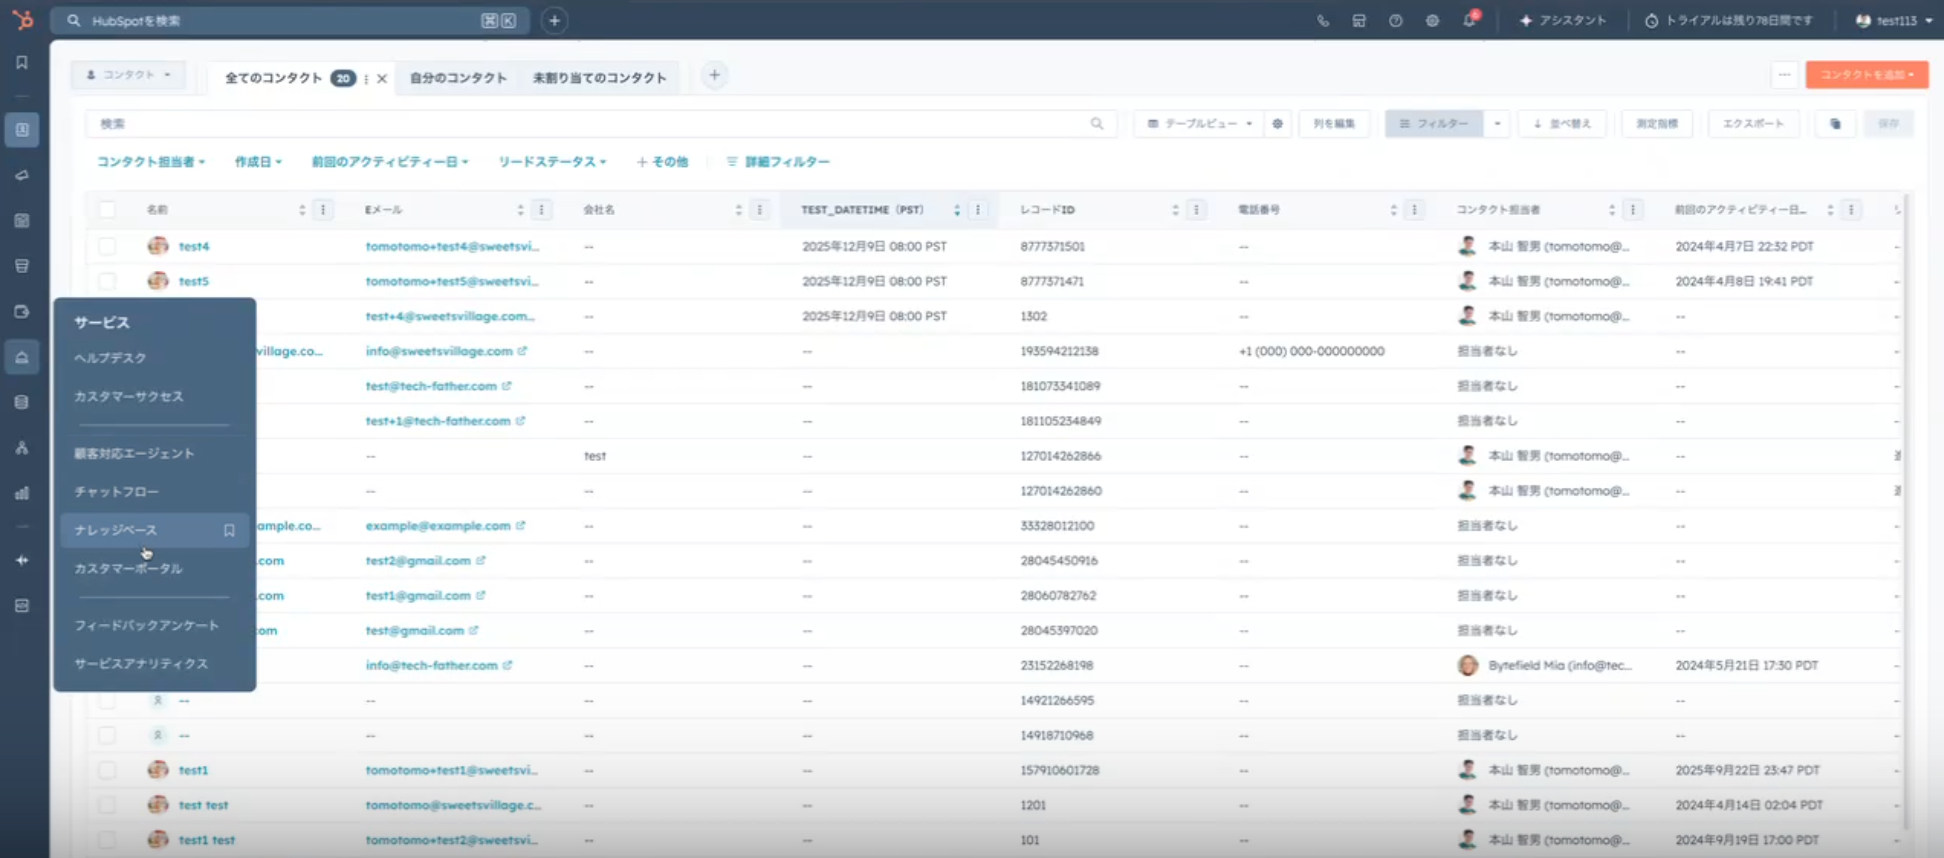Expand the リードステータス filter dropdown
The image size is (1944, 858).
(x=552, y=162)
